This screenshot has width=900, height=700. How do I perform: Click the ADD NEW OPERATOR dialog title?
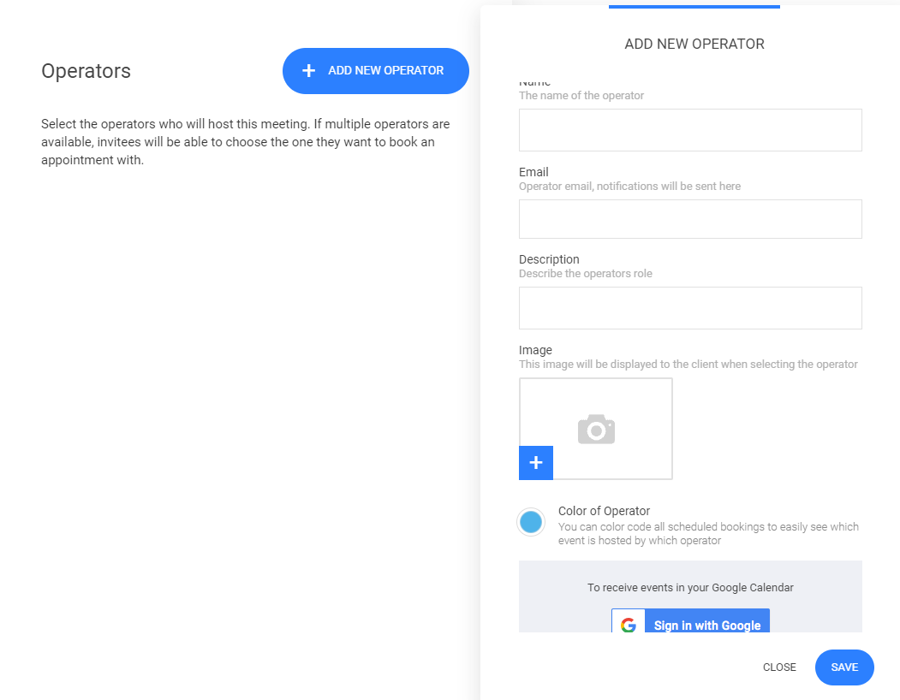694,44
